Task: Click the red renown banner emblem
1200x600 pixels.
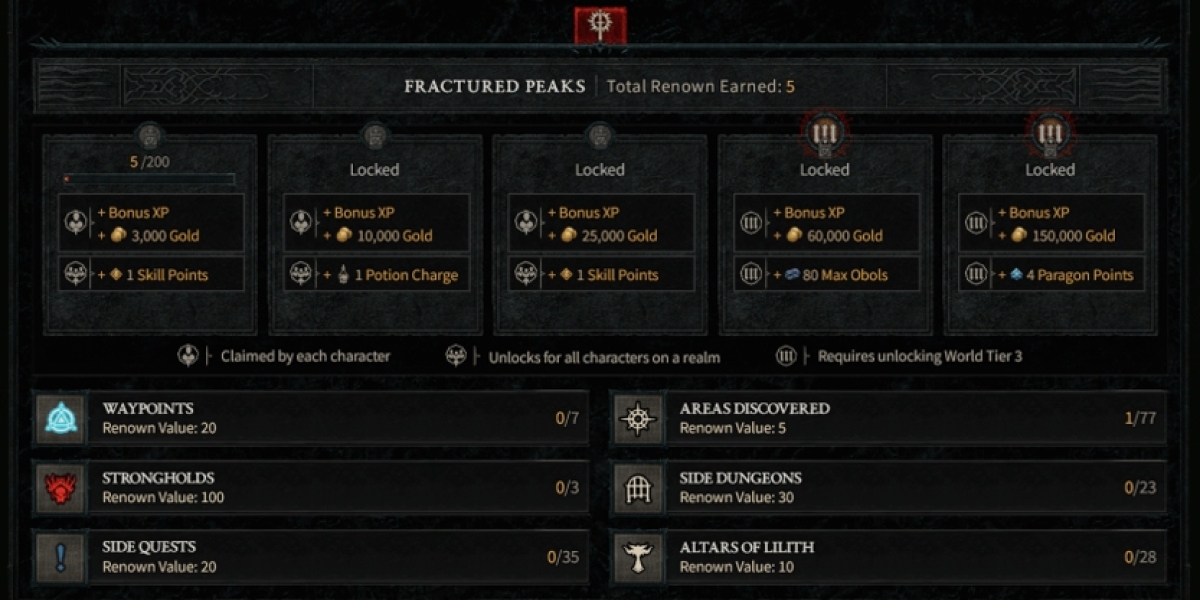Action: coord(600,24)
